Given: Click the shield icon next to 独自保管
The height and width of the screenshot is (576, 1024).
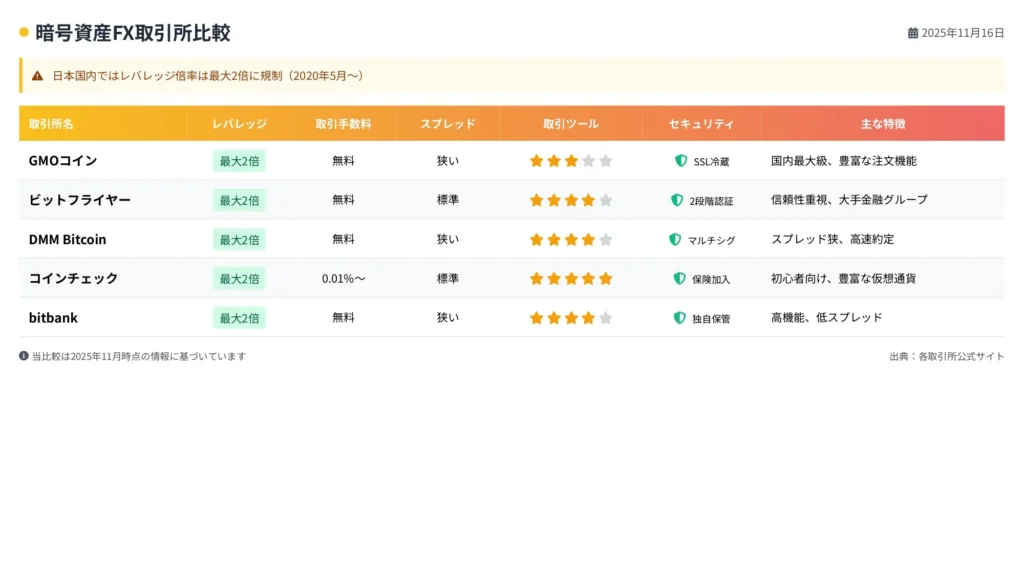Looking at the screenshot, I should pos(680,318).
